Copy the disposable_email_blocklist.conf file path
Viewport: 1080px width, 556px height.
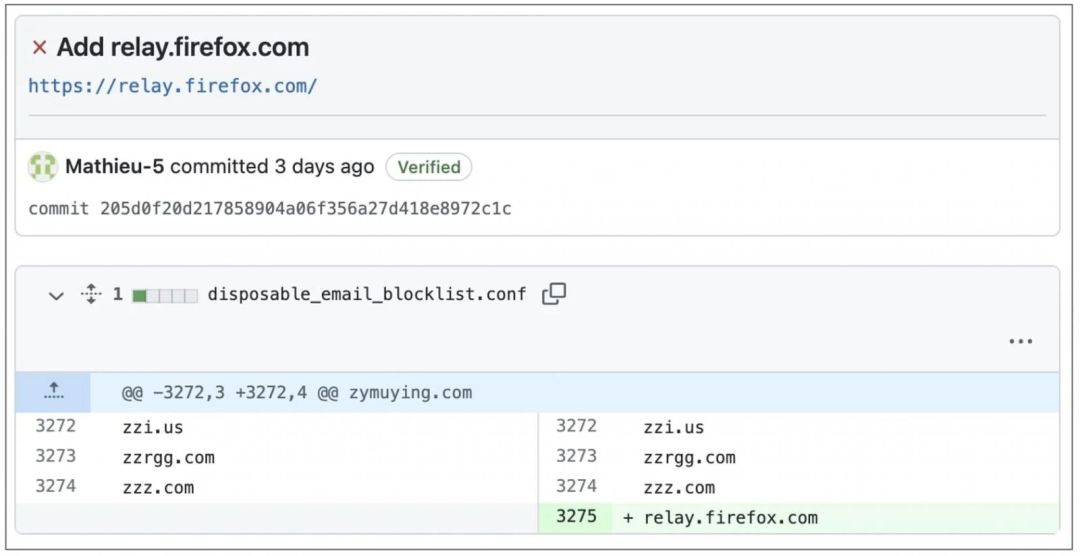[554, 294]
